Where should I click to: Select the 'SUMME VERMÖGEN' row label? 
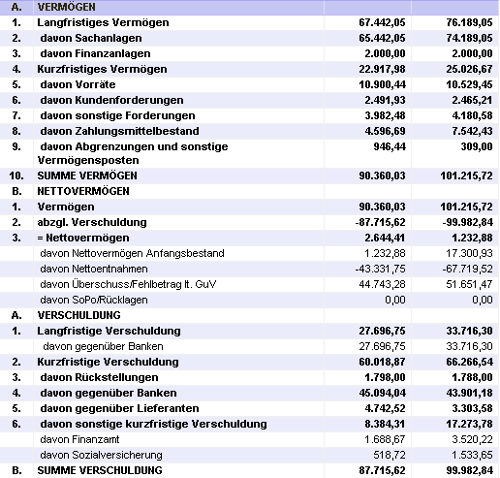87,176
